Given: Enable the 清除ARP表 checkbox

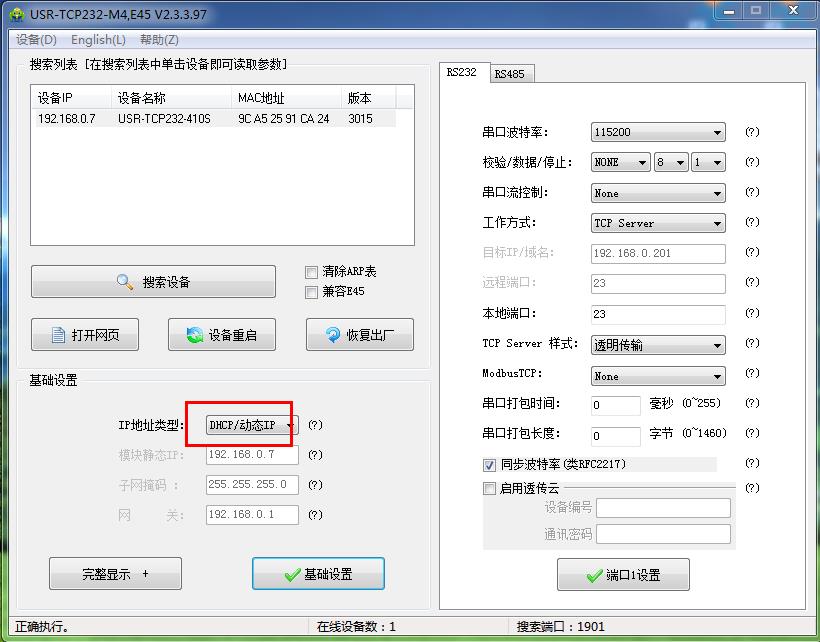Looking at the screenshot, I should point(311,272).
